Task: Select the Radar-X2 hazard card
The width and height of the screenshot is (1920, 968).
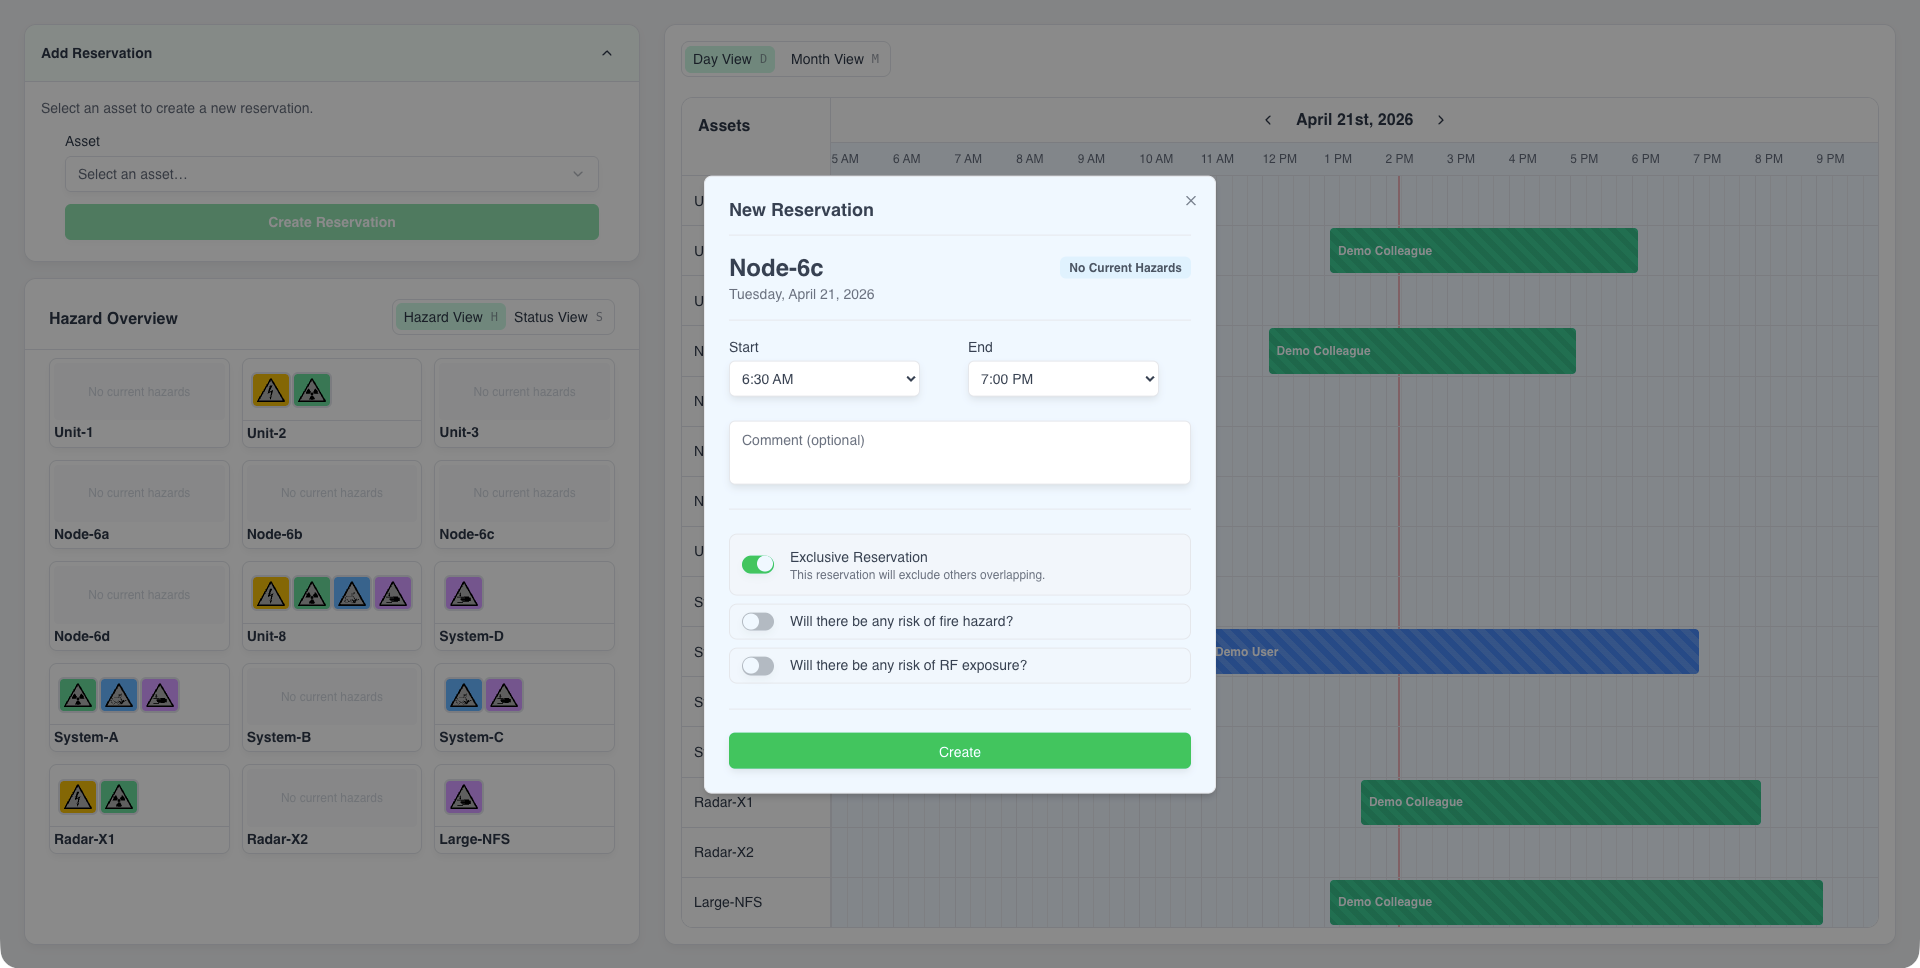Action: point(332,810)
